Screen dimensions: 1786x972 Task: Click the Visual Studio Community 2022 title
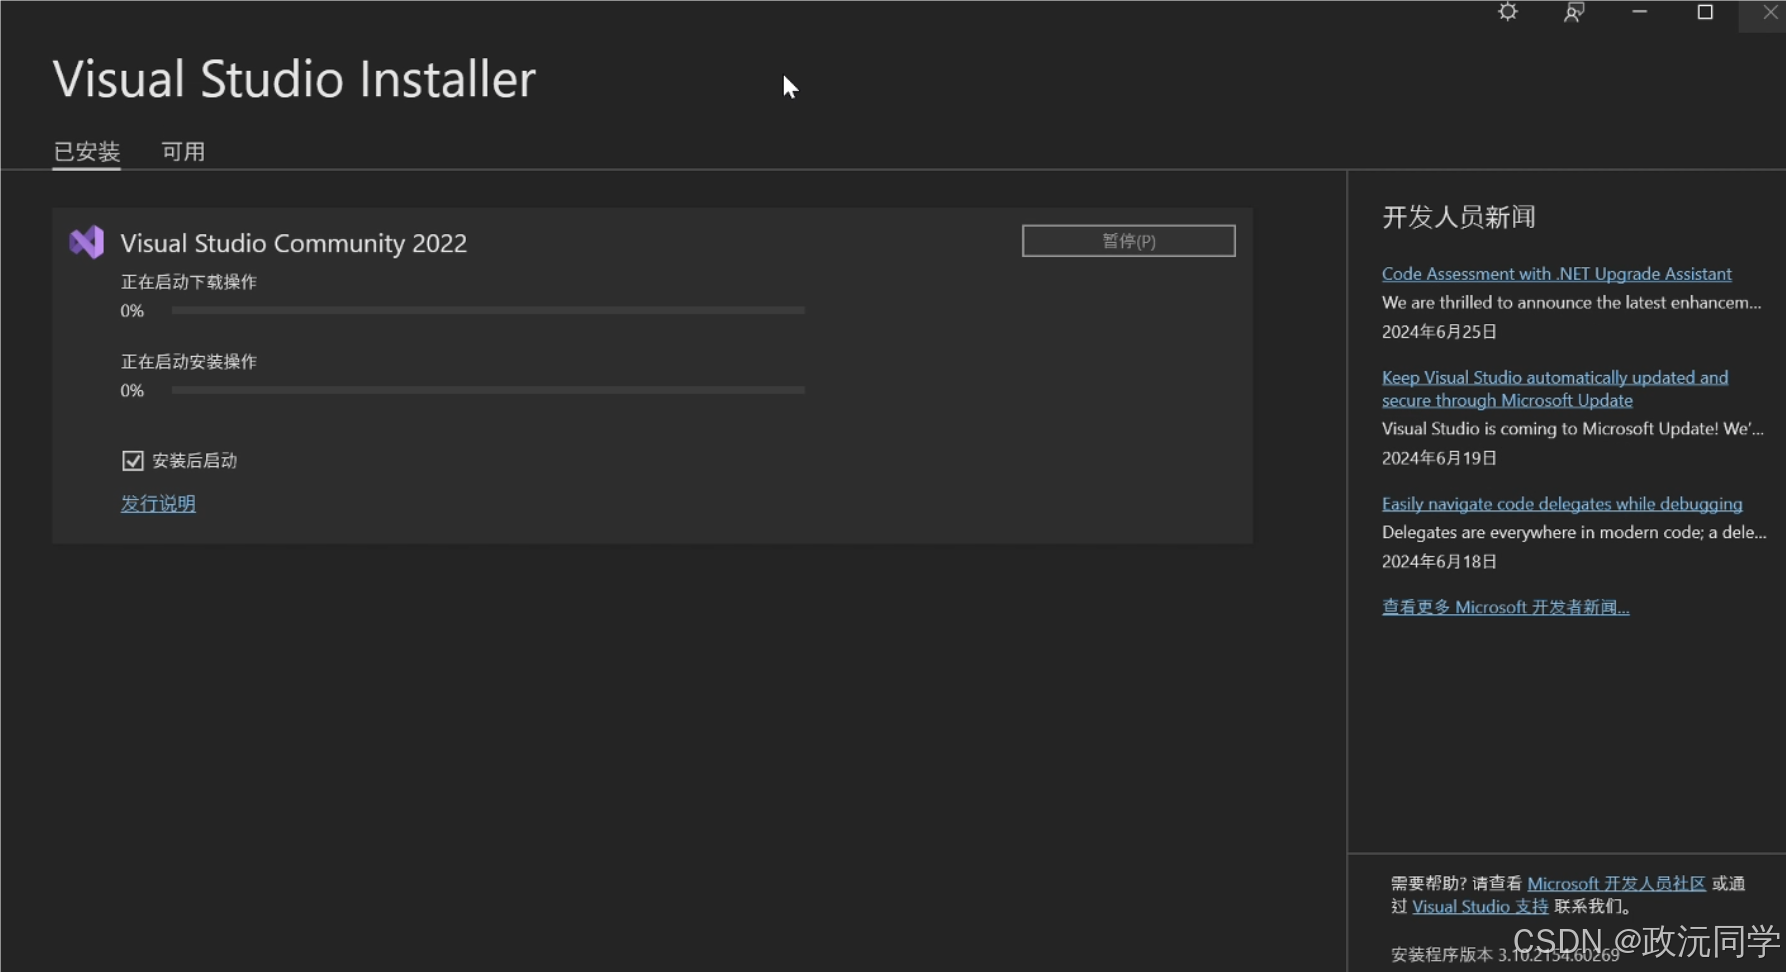tap(293, 243)
